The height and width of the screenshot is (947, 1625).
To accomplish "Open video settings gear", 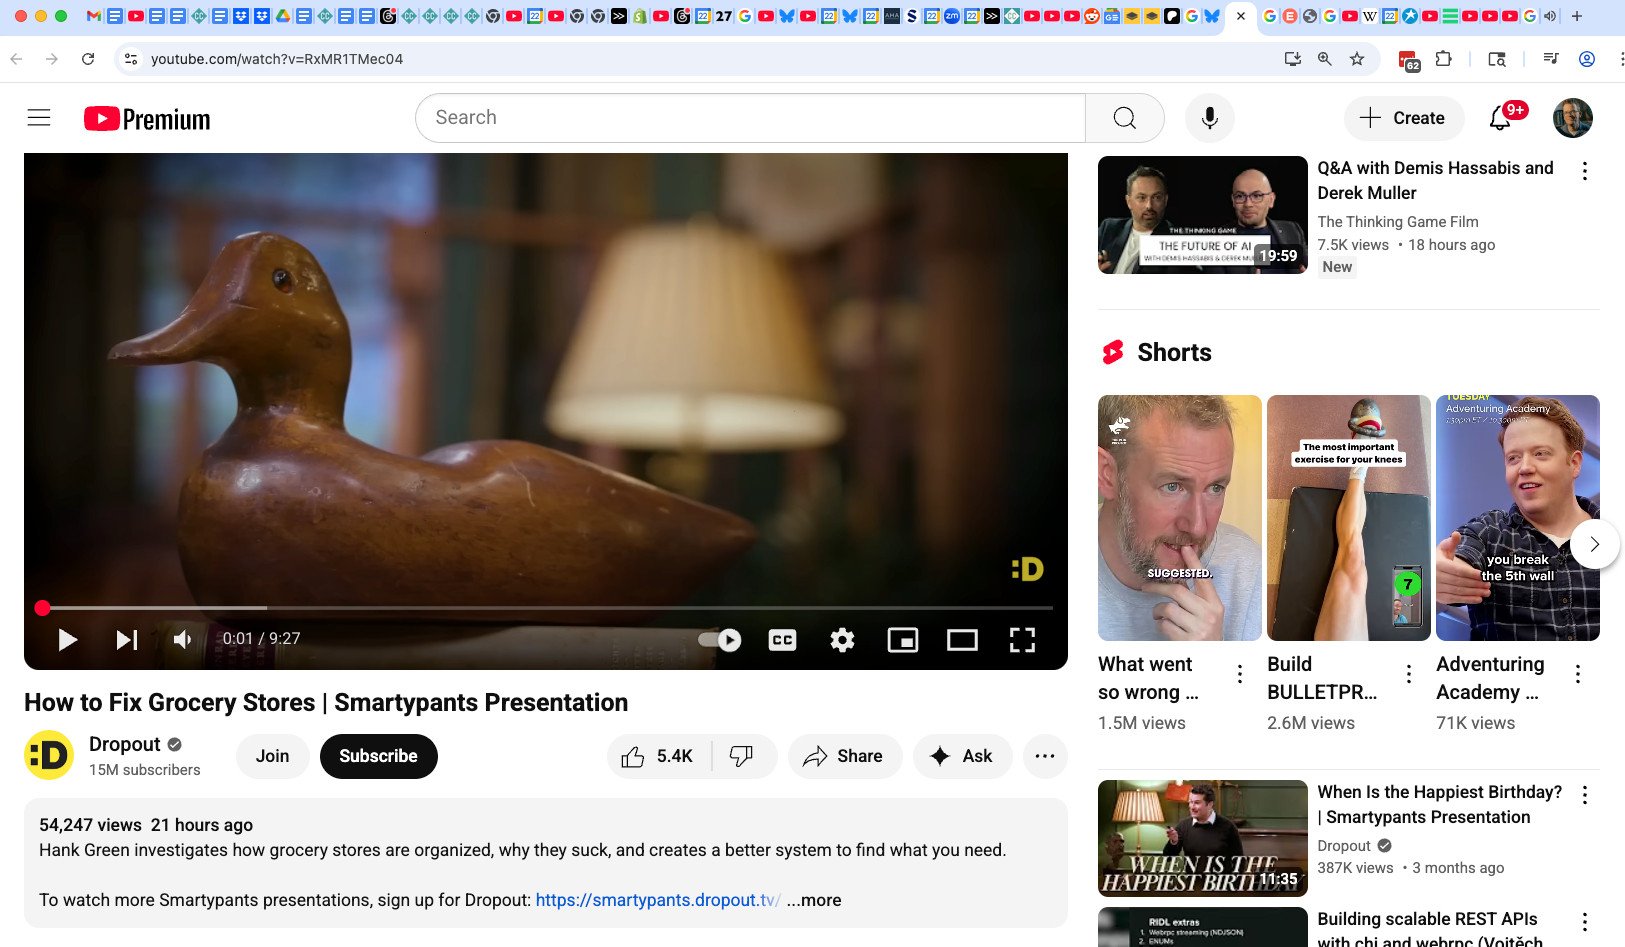I will 842,640.
